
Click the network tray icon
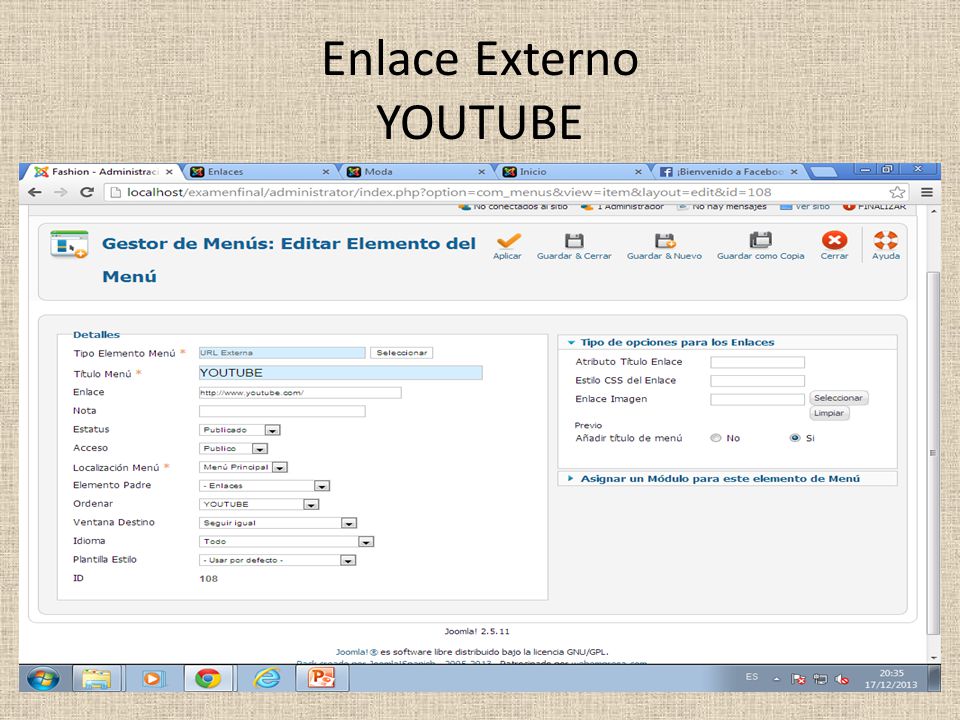[x=820, y=679]
